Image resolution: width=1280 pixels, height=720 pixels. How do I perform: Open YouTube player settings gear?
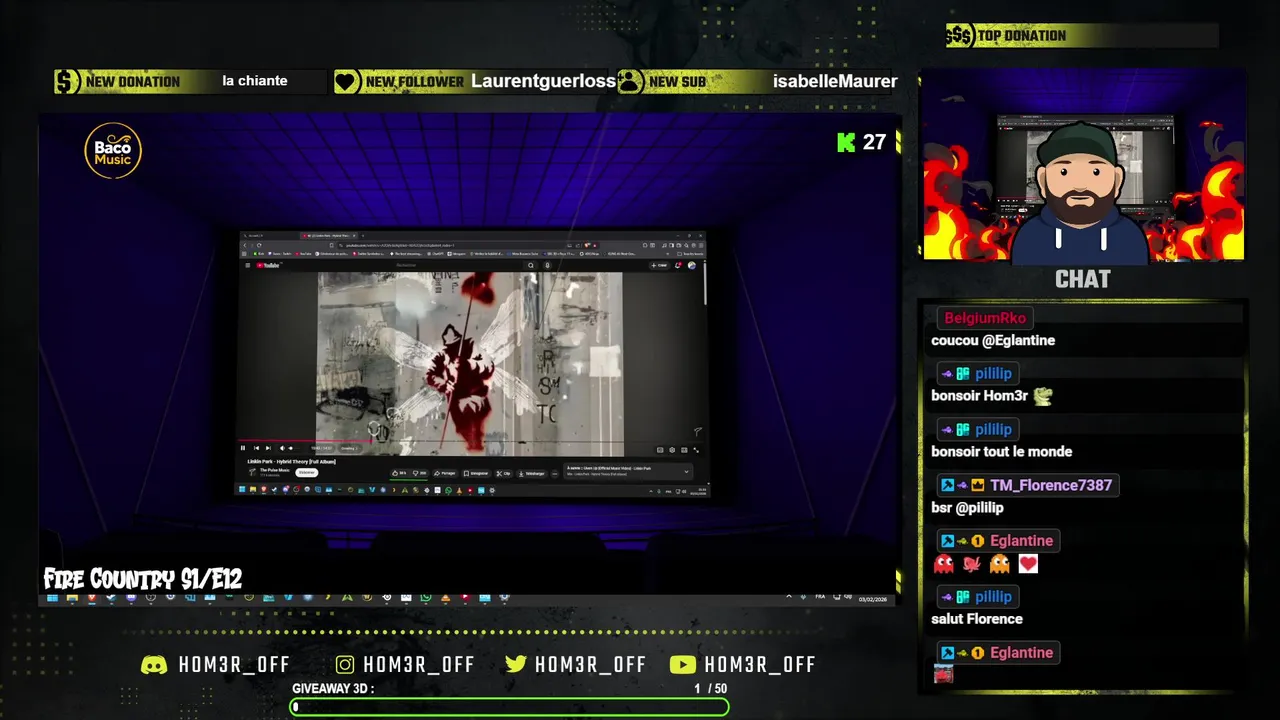click(x=672, y=450)
